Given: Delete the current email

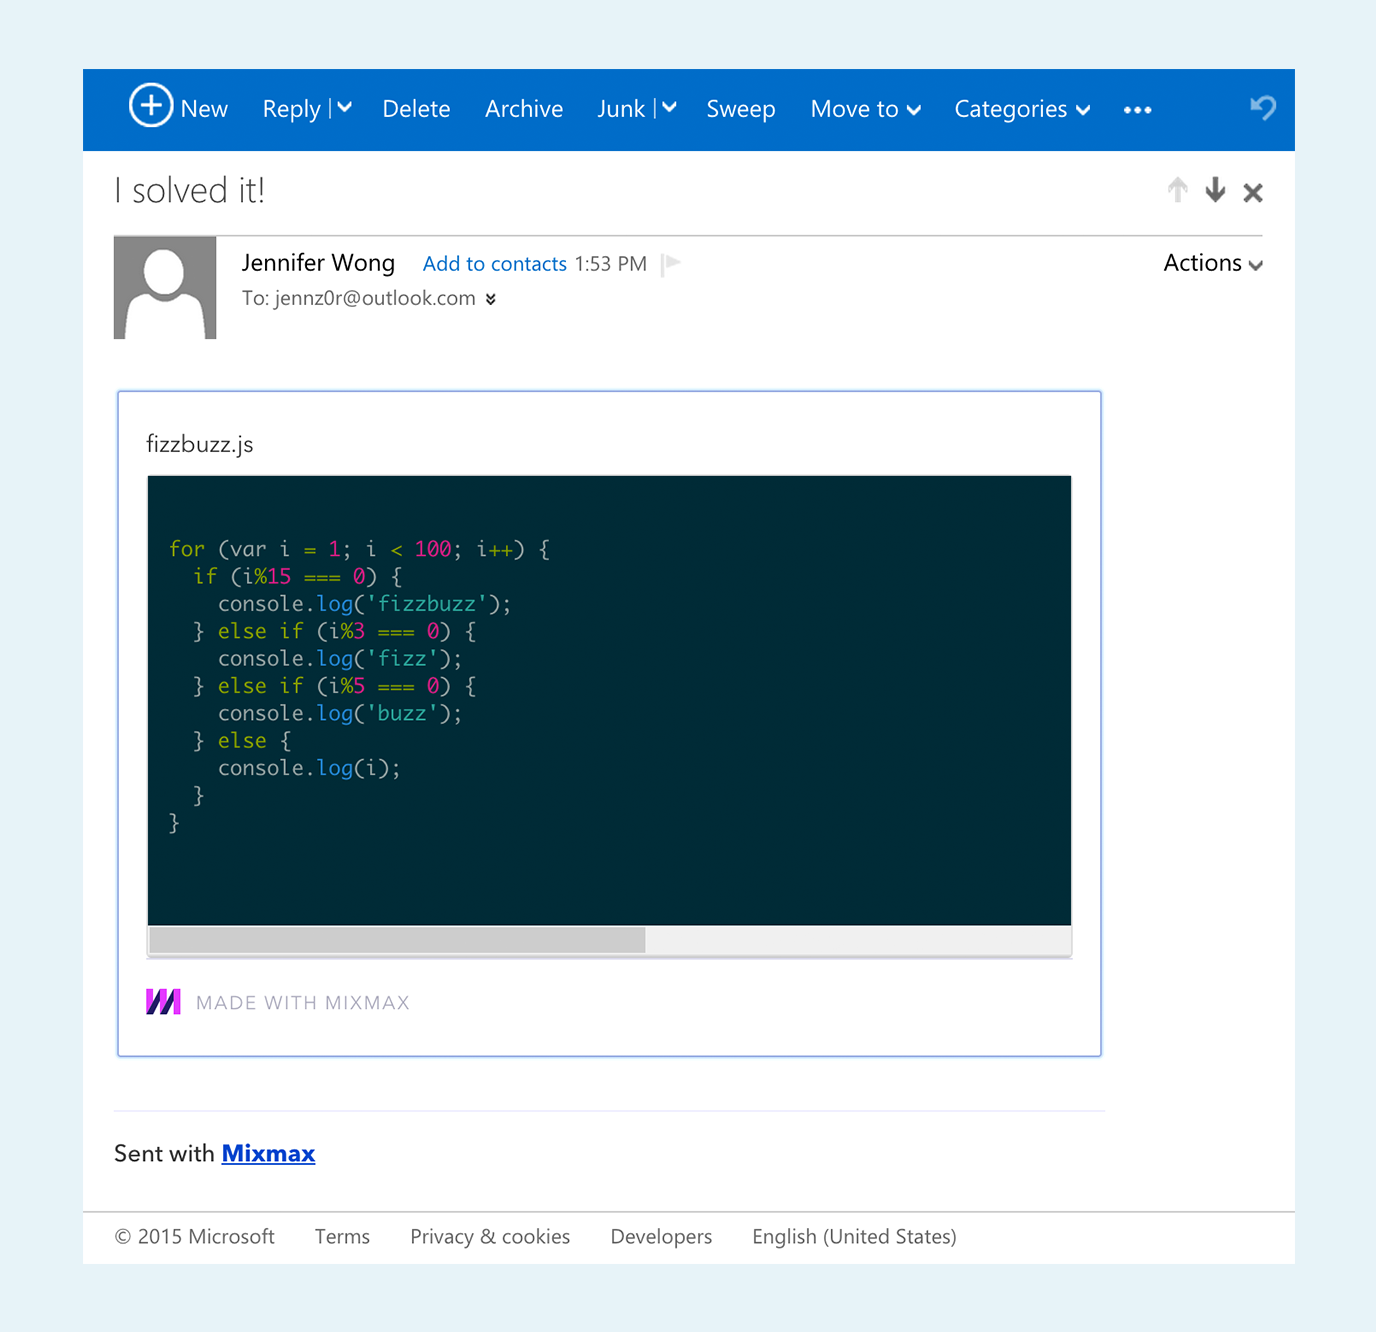Looking at the screenshot, I should [x=416, y=109].
